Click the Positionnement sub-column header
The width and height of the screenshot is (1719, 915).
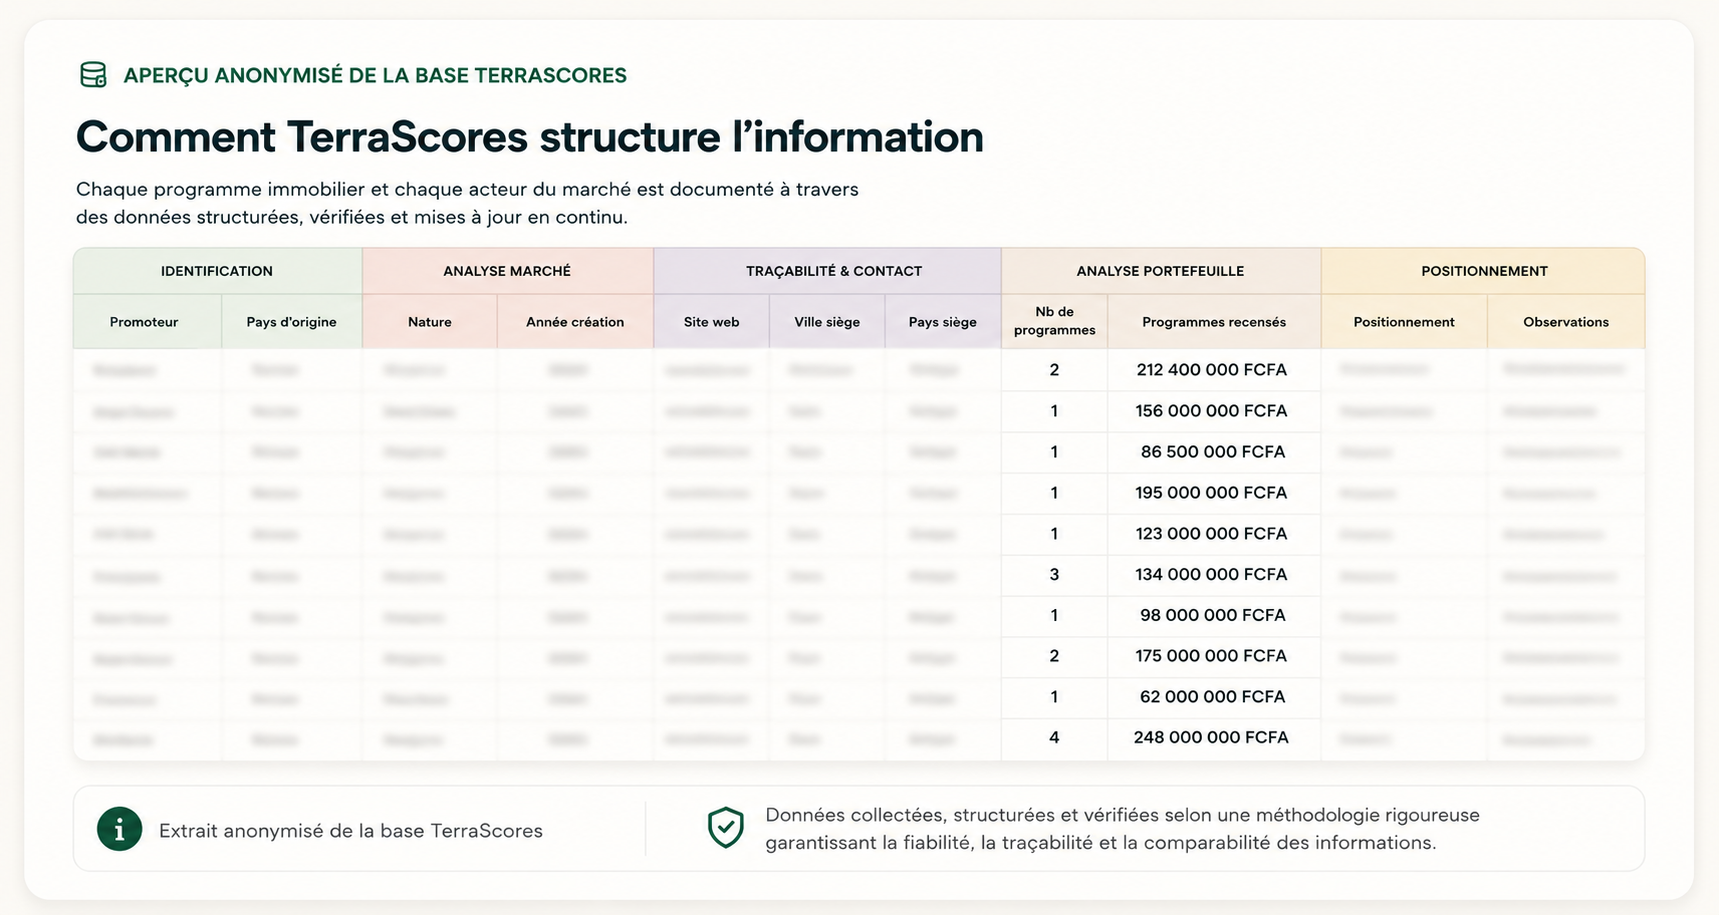pyautogui.click(x=1404, y=322)
